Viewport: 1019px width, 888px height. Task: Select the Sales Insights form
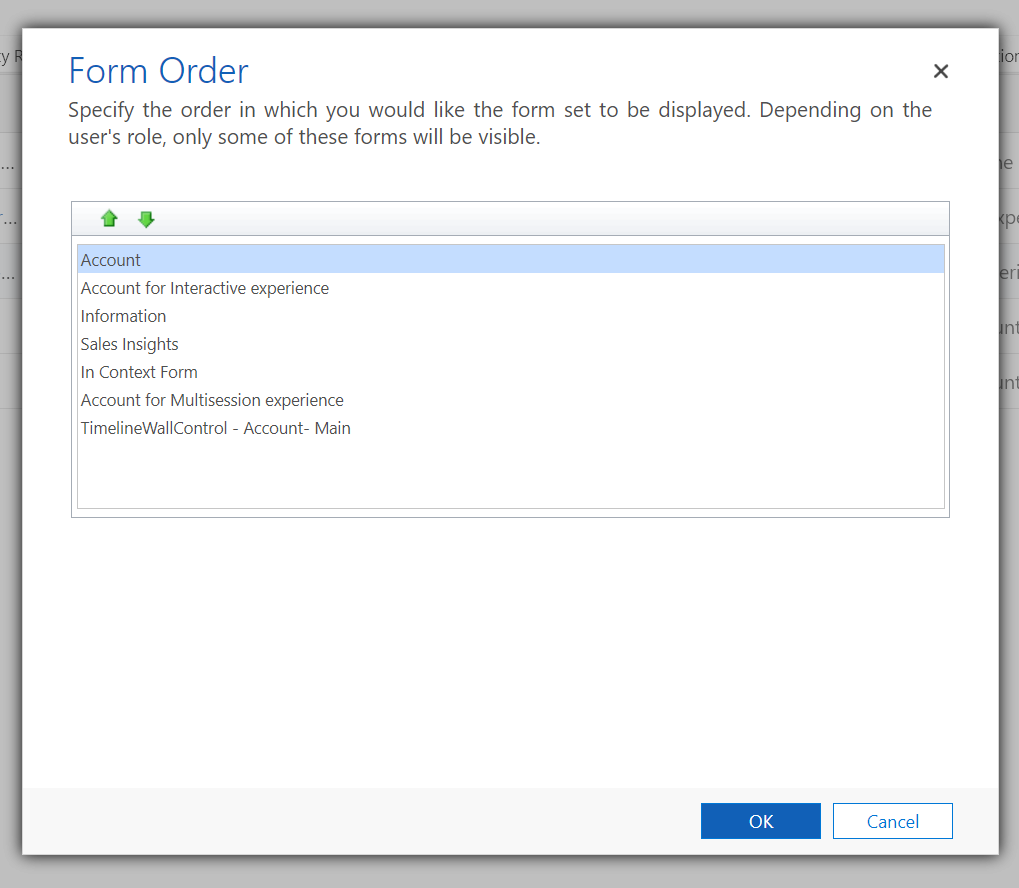tap(129, 343)
